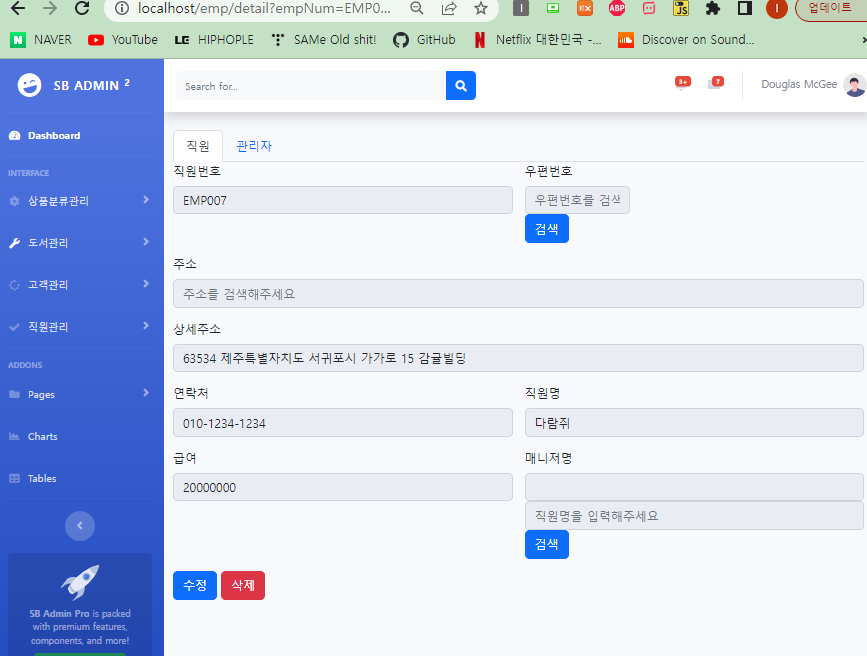Open the Discover on SoundCloud bookmark
The width and height of the screenshot is (867, 656).
686,40
